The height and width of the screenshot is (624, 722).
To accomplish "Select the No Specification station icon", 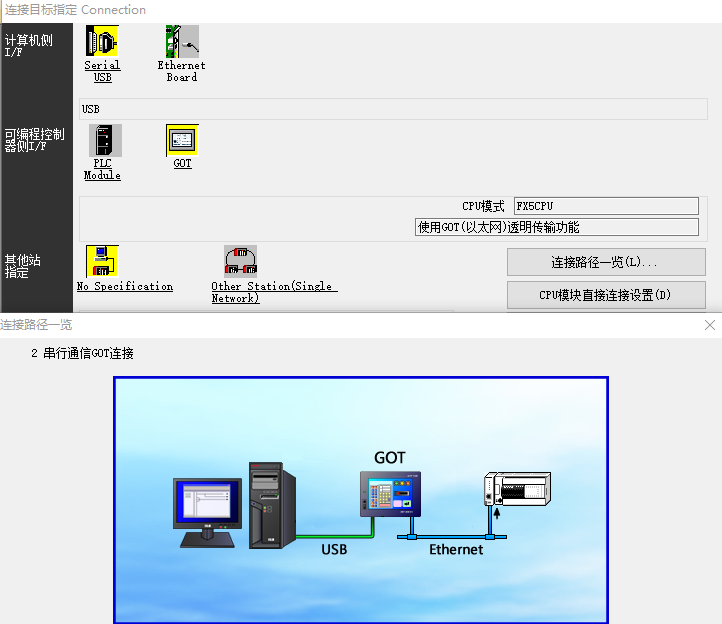I will click(102, 262).
